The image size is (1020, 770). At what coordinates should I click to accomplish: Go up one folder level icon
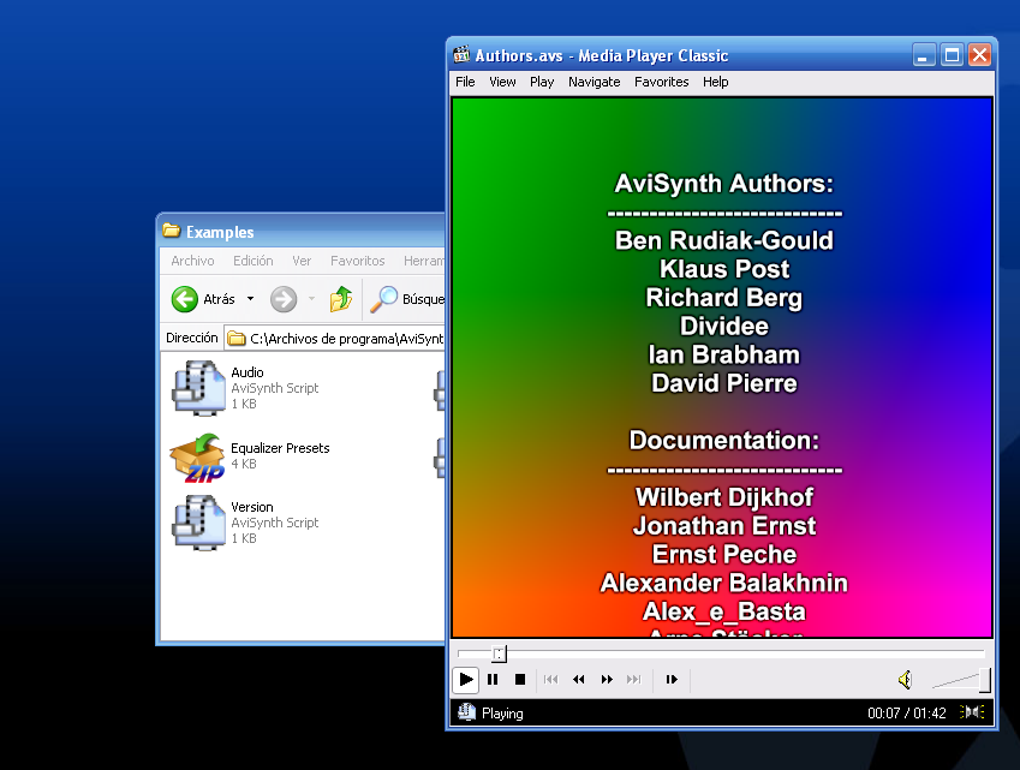coord(341,299)
